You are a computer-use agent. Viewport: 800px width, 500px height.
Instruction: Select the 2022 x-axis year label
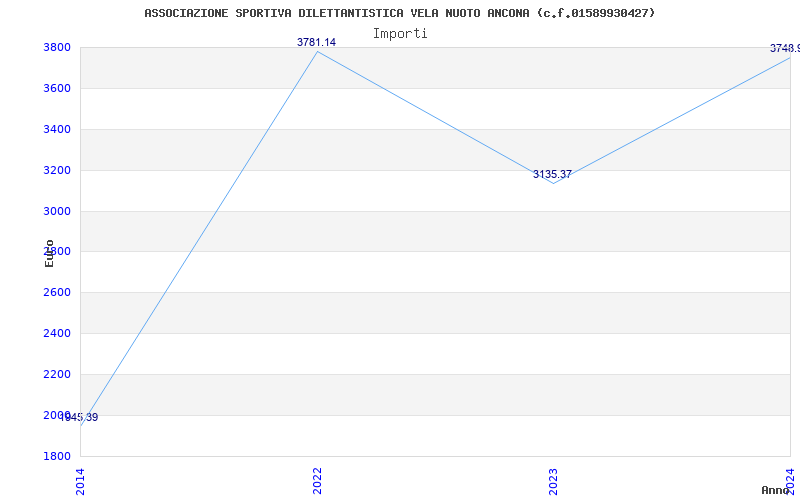[317, 481]
